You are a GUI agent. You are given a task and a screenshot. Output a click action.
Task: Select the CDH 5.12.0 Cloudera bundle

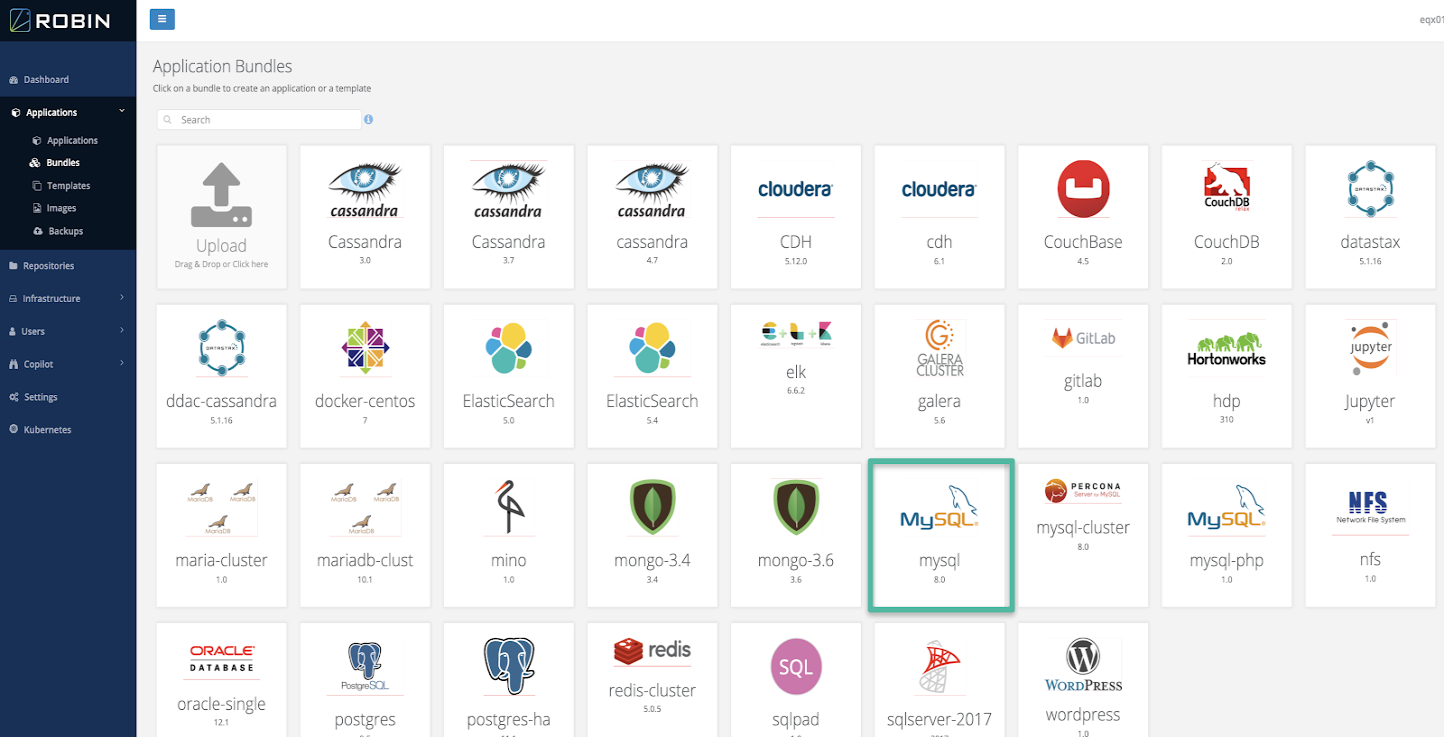(796, 217)
